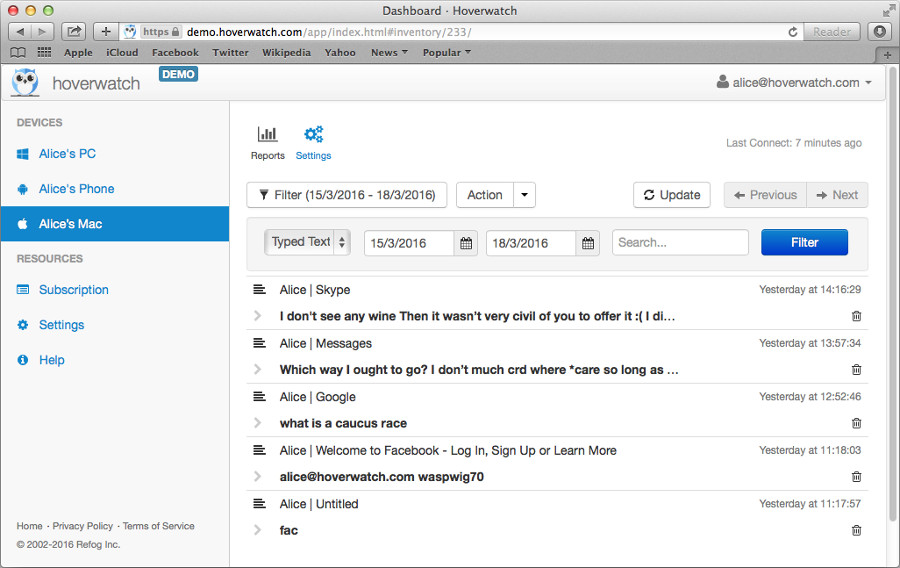Delete the Facebook login typed text entry
The width and height of the screenshot is (900, 568).
tap(856, 477)
